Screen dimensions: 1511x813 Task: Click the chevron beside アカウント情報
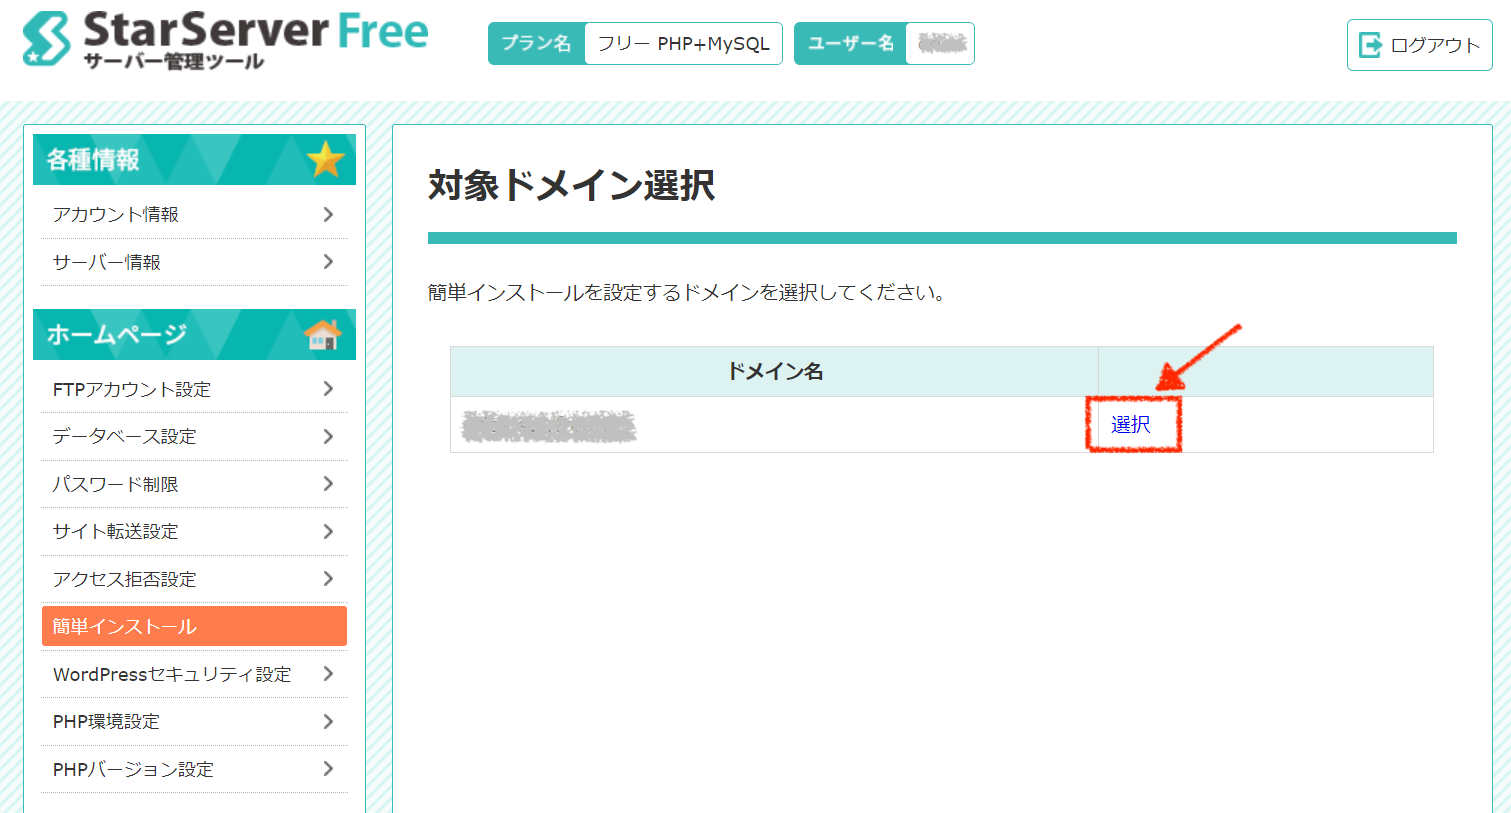click(328, 214)
